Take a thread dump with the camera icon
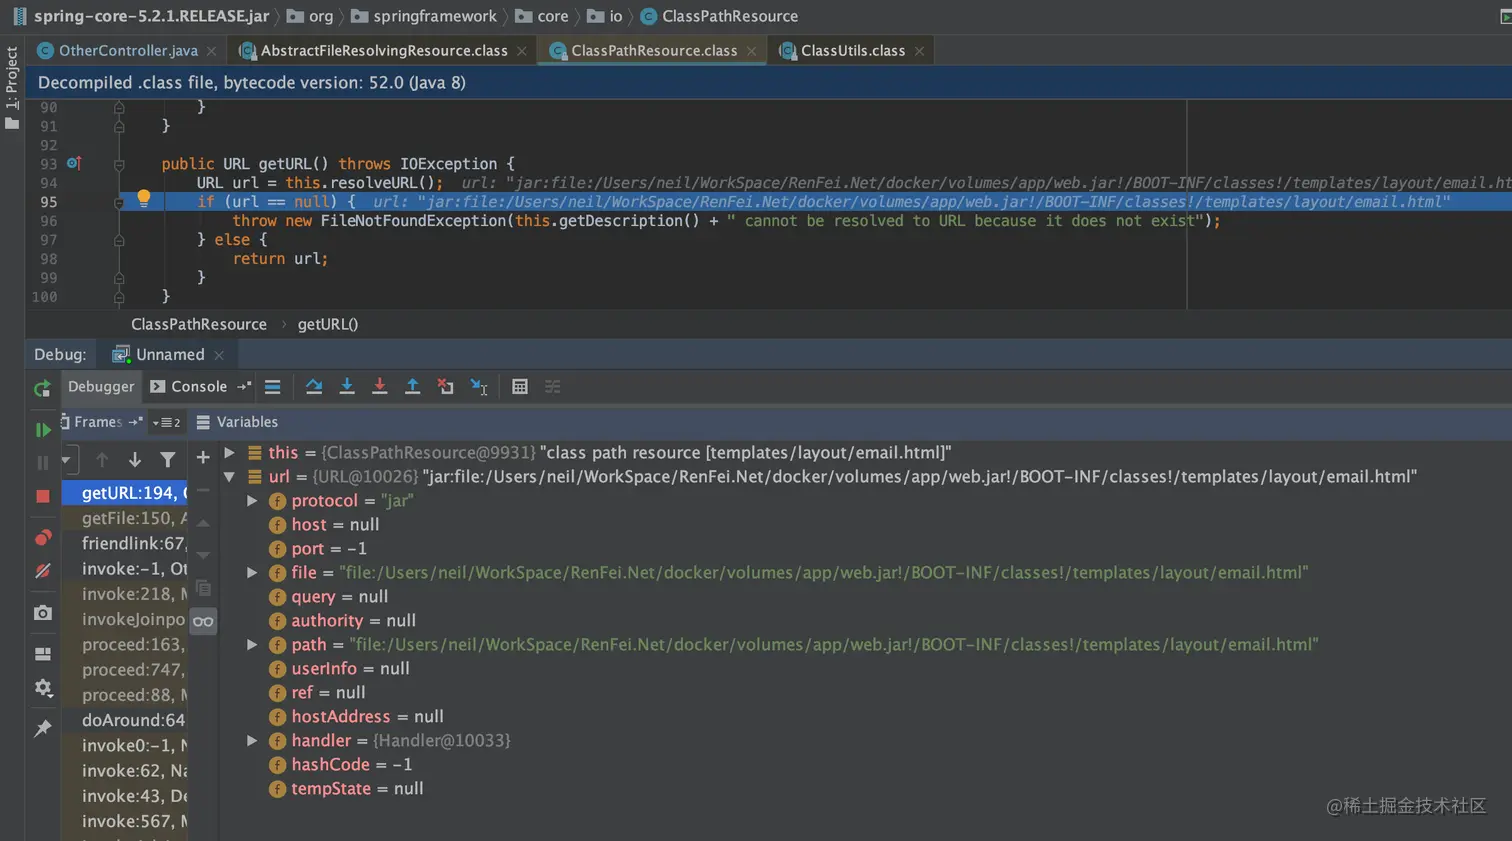1512x841 pixels. point(42,613)
